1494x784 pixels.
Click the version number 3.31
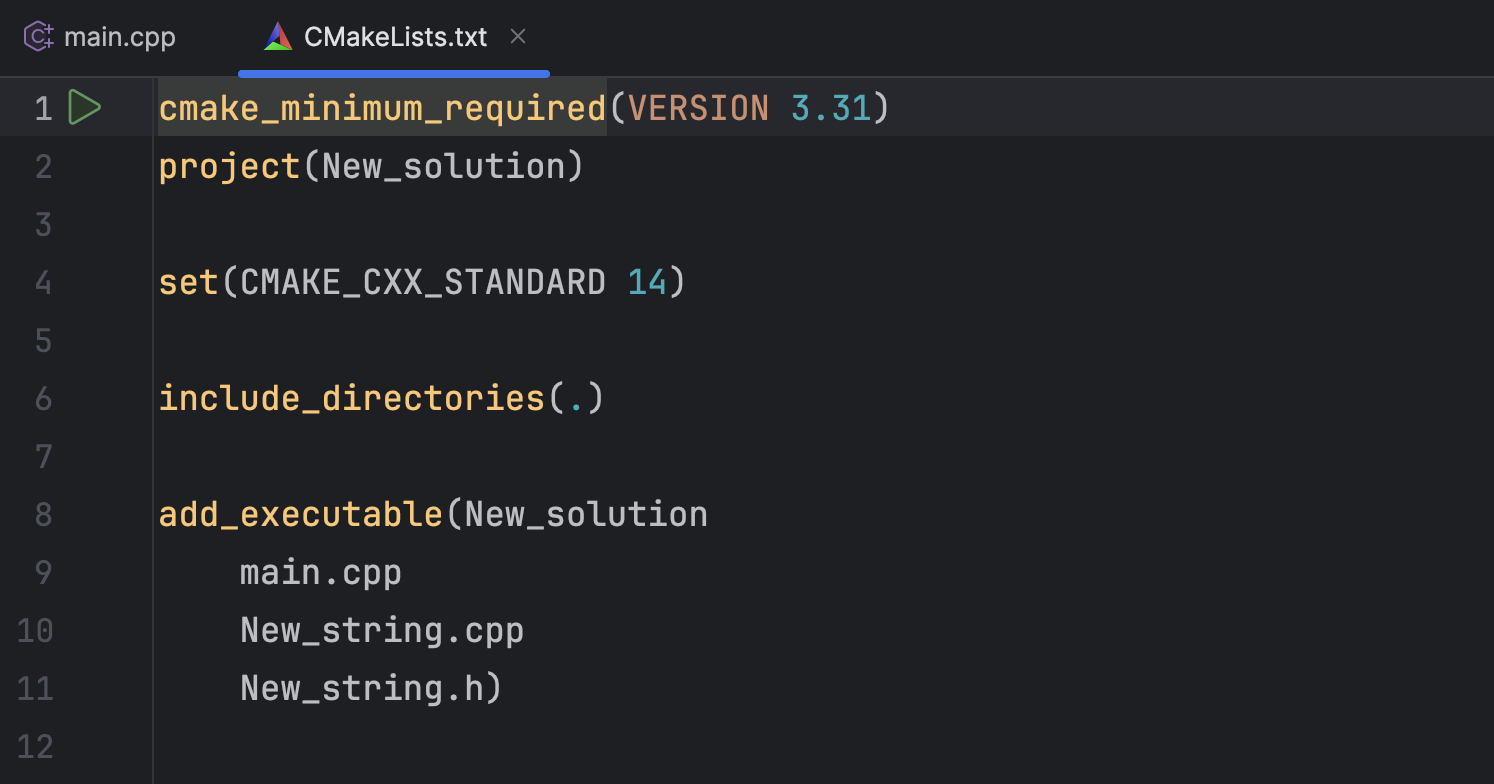828,107
